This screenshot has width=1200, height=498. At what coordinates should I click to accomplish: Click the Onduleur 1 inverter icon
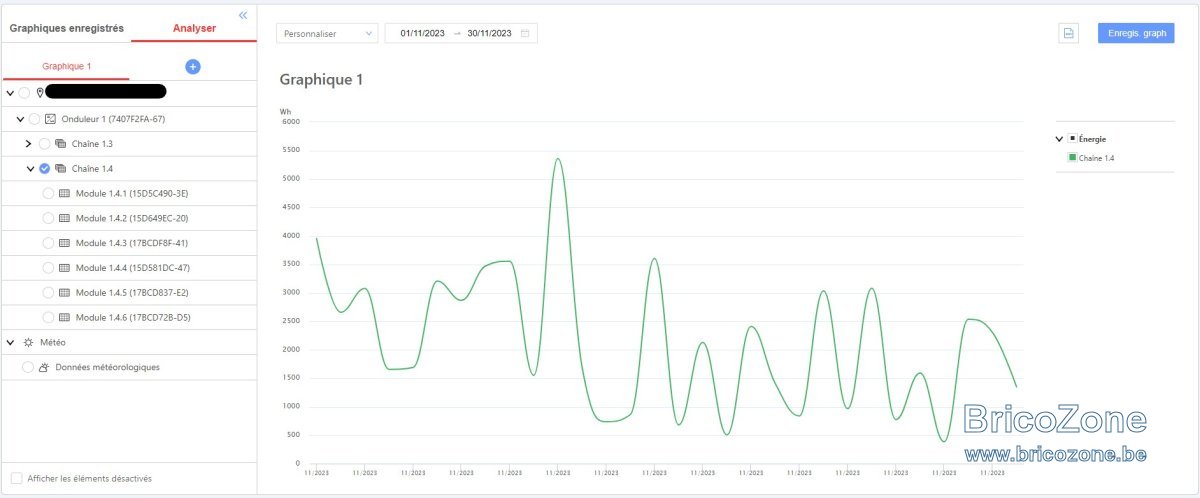point(51,119)
